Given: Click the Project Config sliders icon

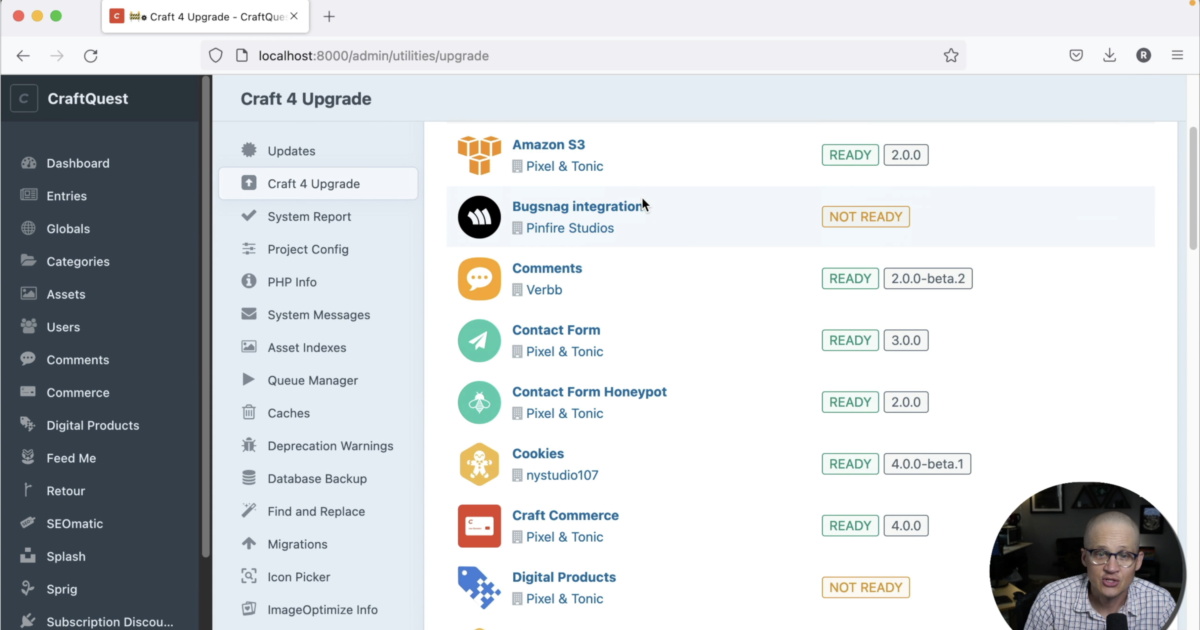Looking at the screenshot, I should click(249, 249).
